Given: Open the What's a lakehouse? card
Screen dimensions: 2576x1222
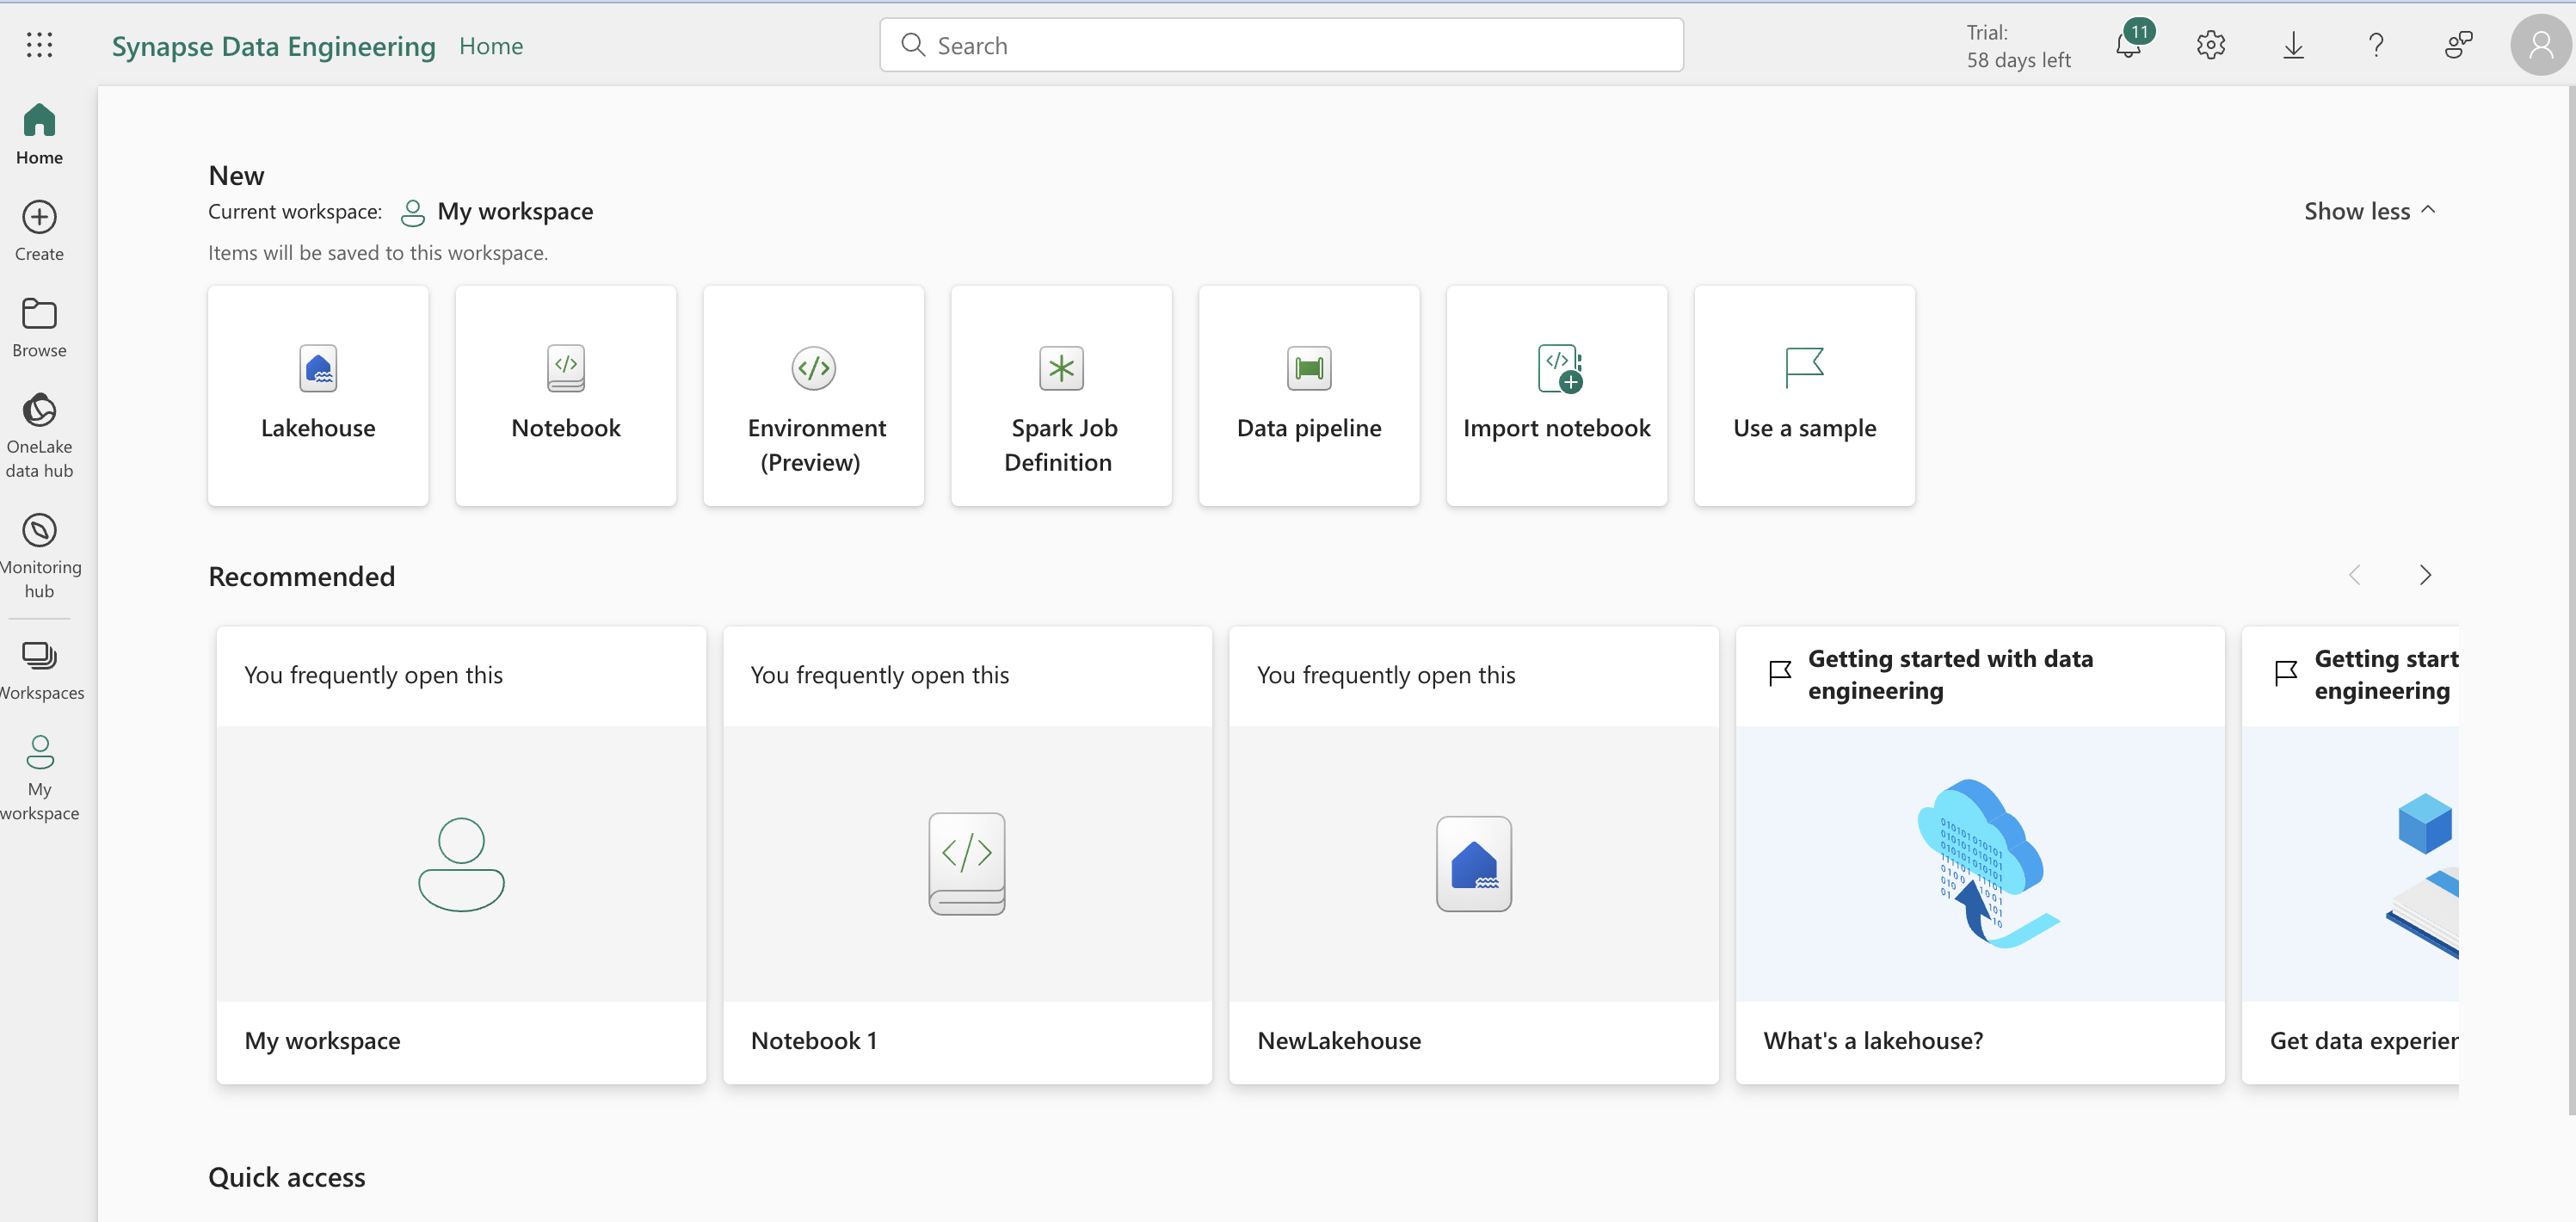Looking at the screenshot, I should click(1980, 855).
